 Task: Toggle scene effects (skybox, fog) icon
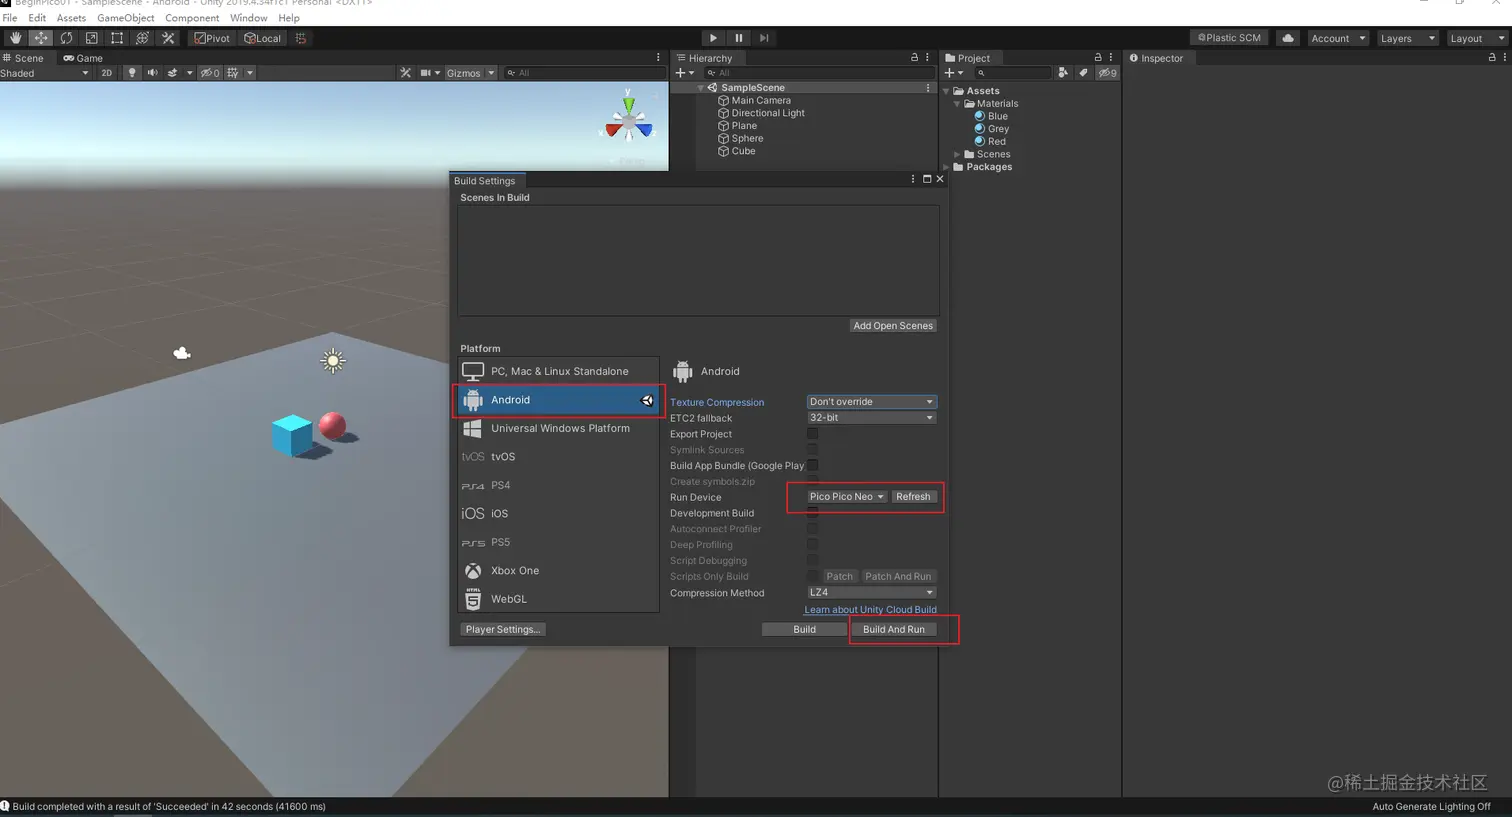[x=173, y=73]
